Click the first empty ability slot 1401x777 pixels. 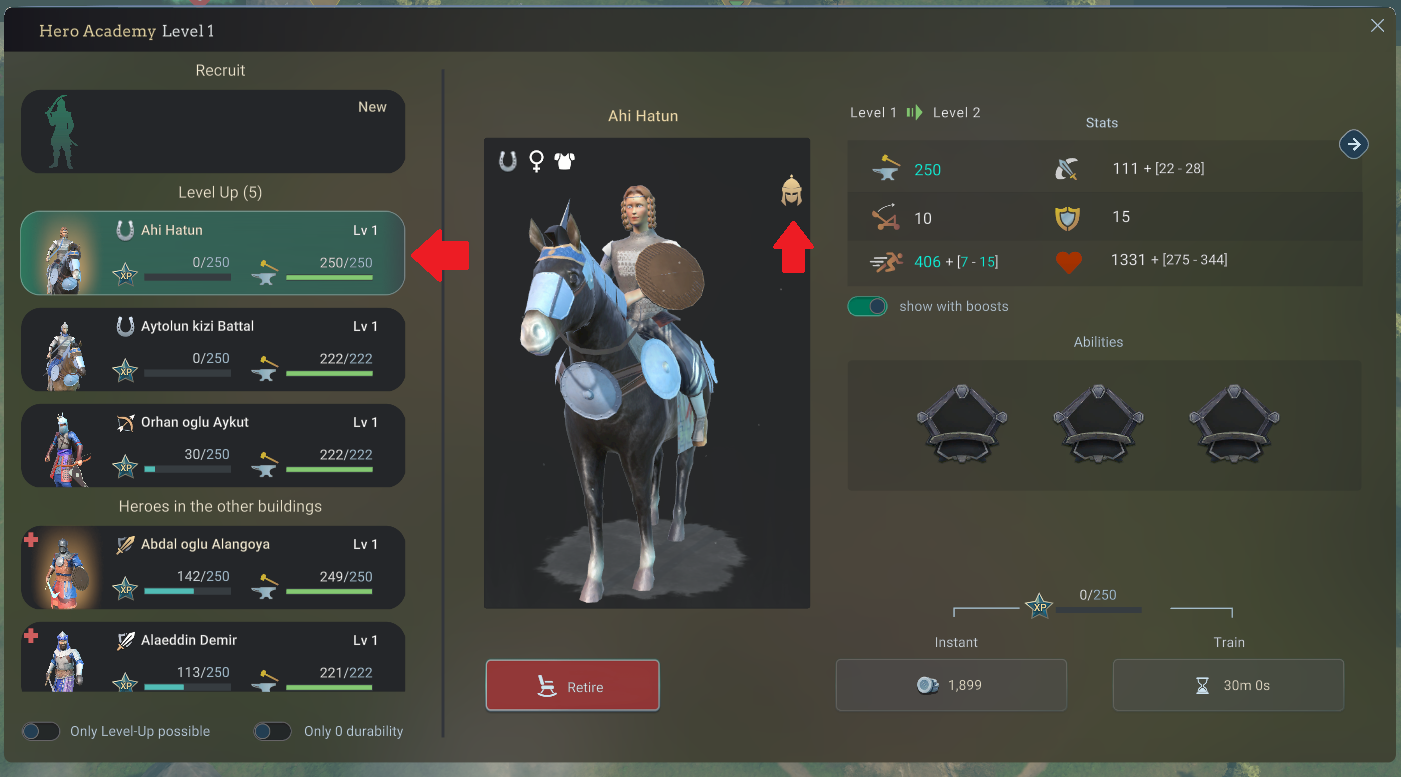tap(962, 424)
